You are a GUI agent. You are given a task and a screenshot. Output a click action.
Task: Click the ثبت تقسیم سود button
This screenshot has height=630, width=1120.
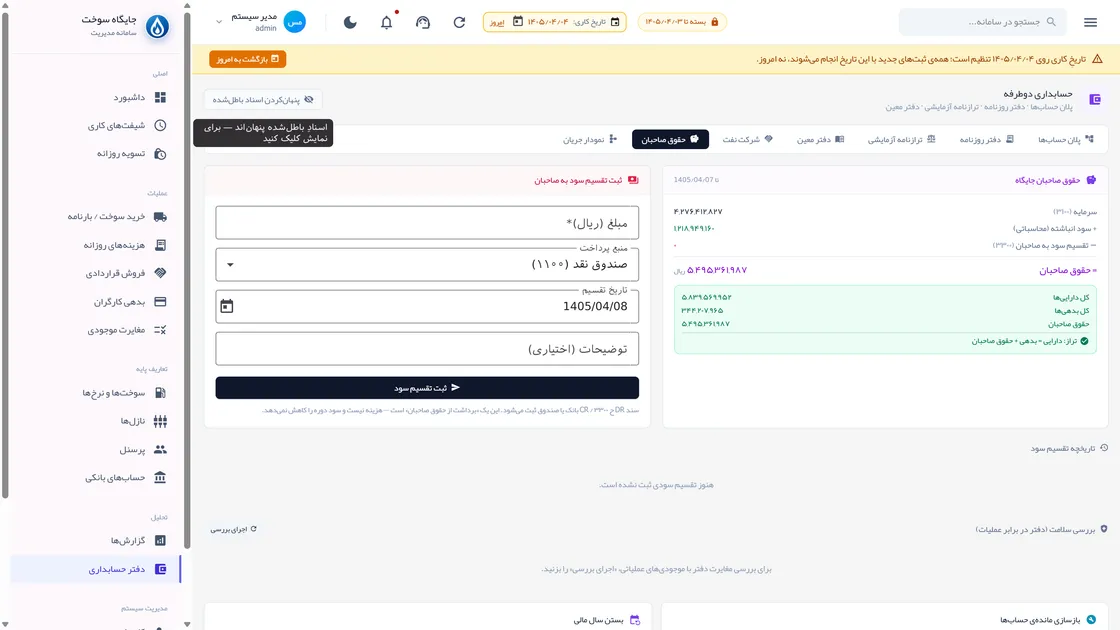click(427, 388)
